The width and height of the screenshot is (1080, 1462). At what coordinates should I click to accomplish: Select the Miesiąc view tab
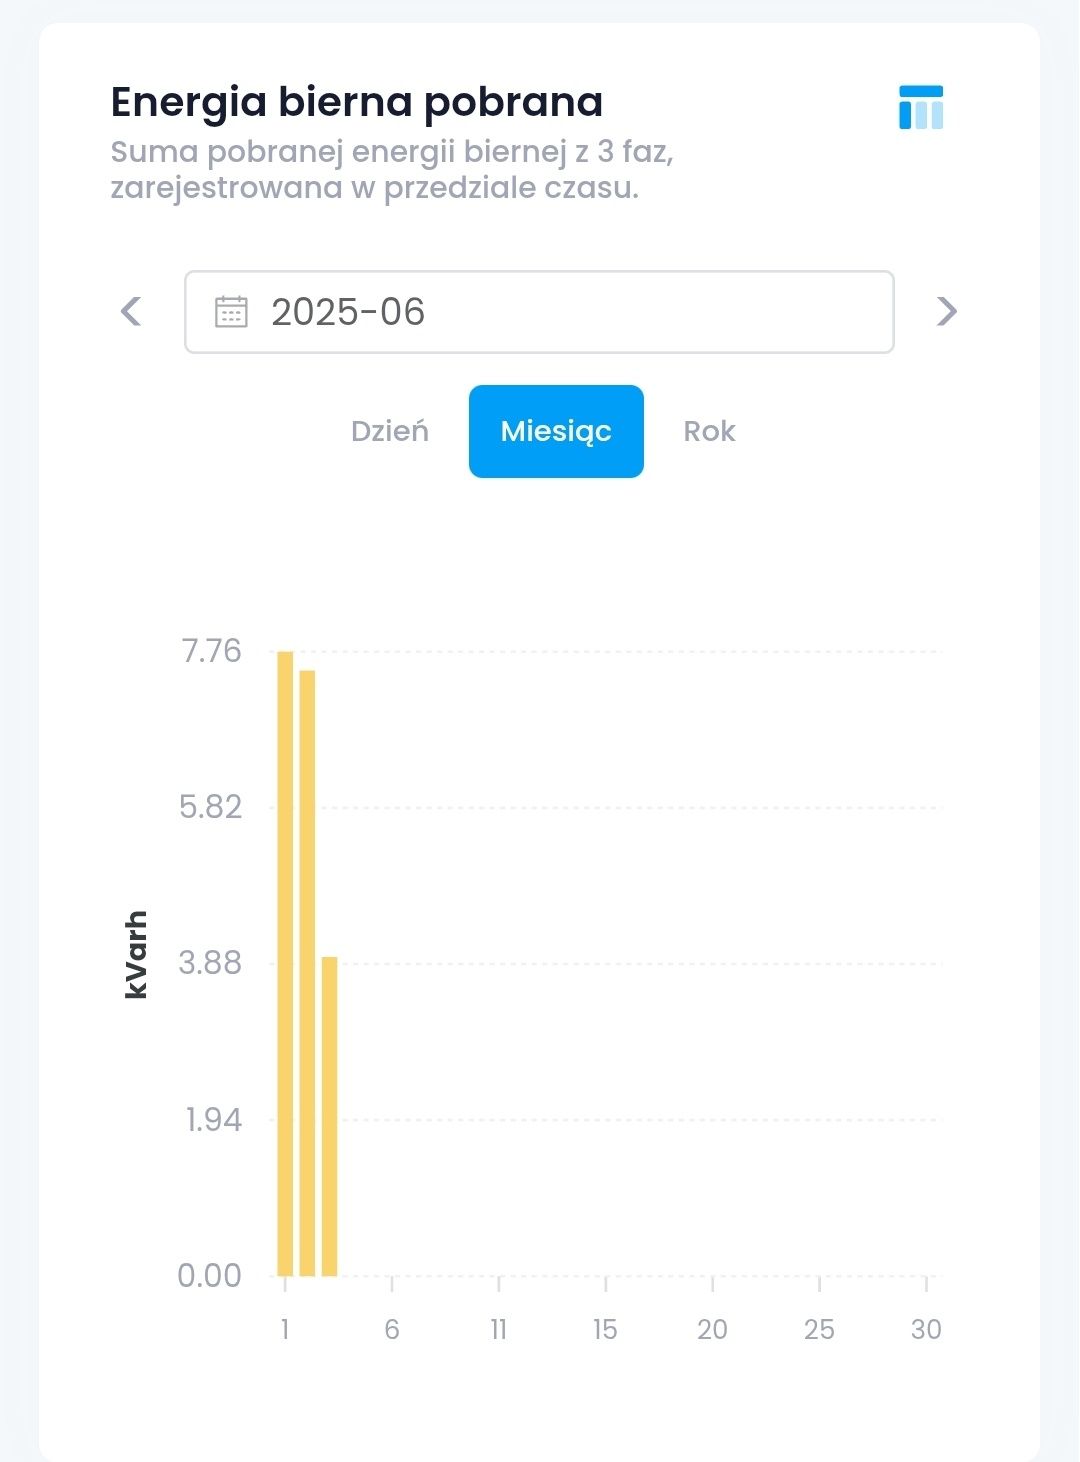(556, 431)
